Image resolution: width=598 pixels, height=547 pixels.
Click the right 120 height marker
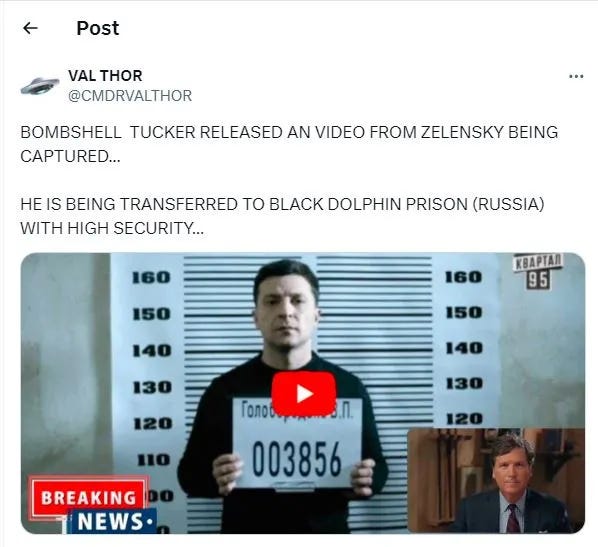(x=465, y=419)
